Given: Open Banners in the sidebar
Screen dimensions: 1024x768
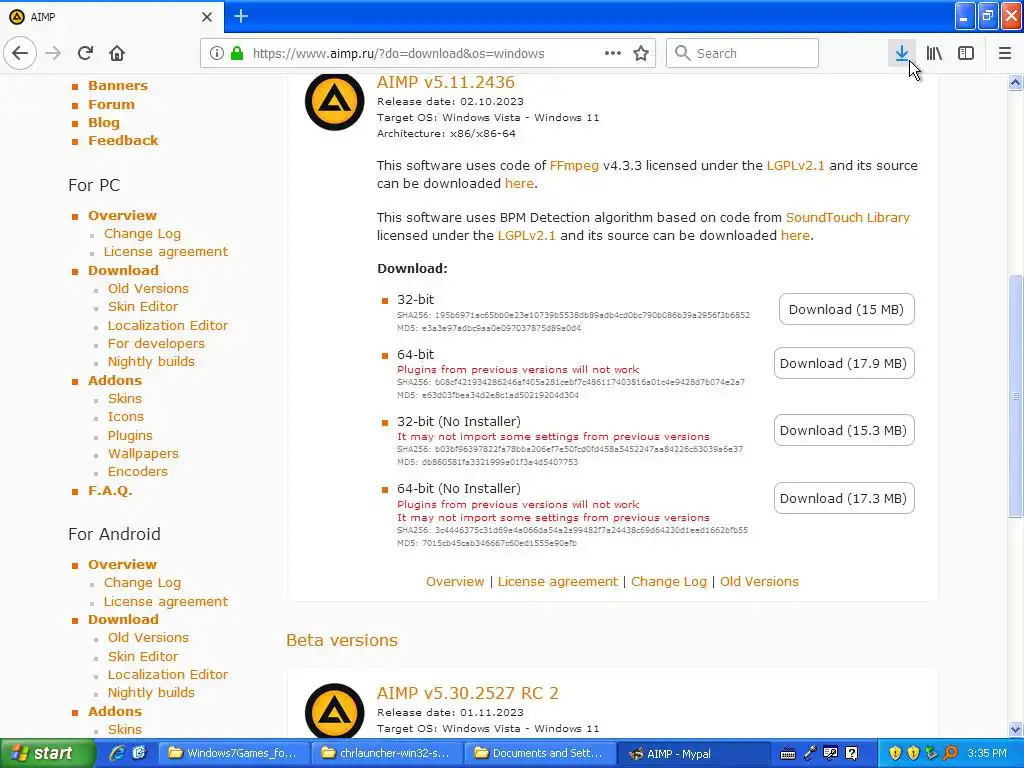Looking at the screenshot, I should point(118,86).
